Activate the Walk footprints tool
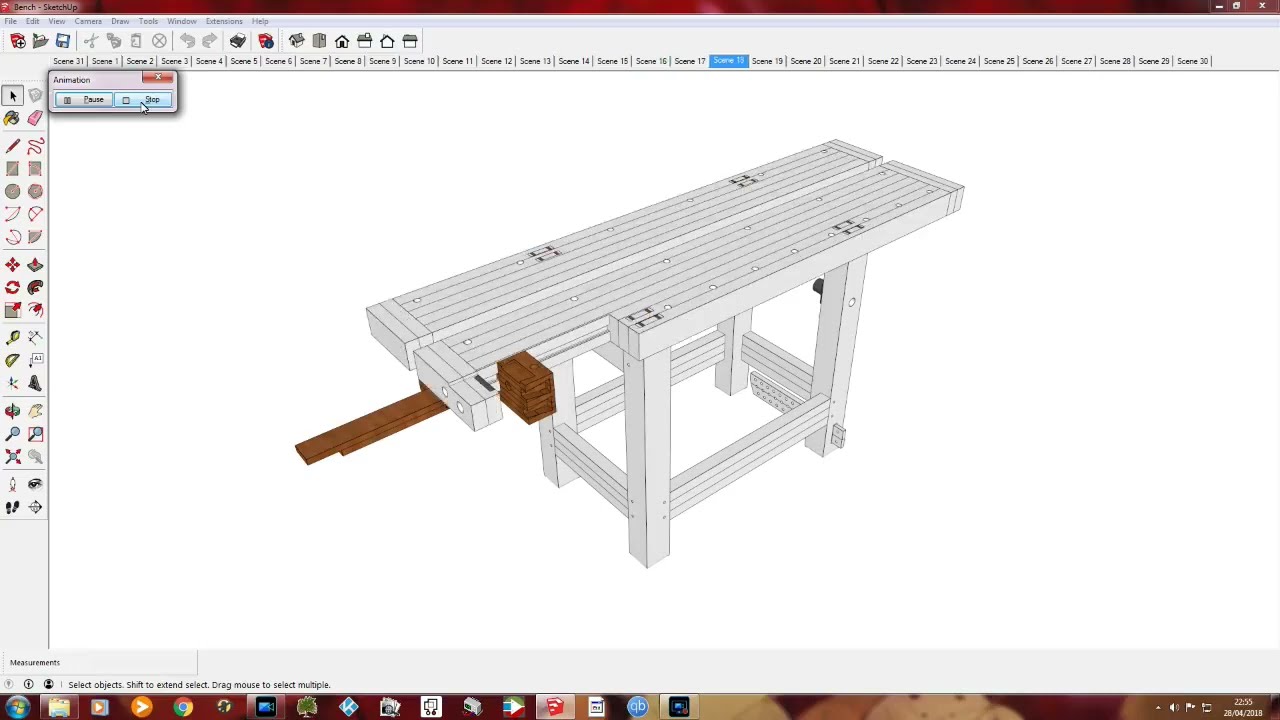This screenshot has width=1280, height=720. [x=13, y=507]
